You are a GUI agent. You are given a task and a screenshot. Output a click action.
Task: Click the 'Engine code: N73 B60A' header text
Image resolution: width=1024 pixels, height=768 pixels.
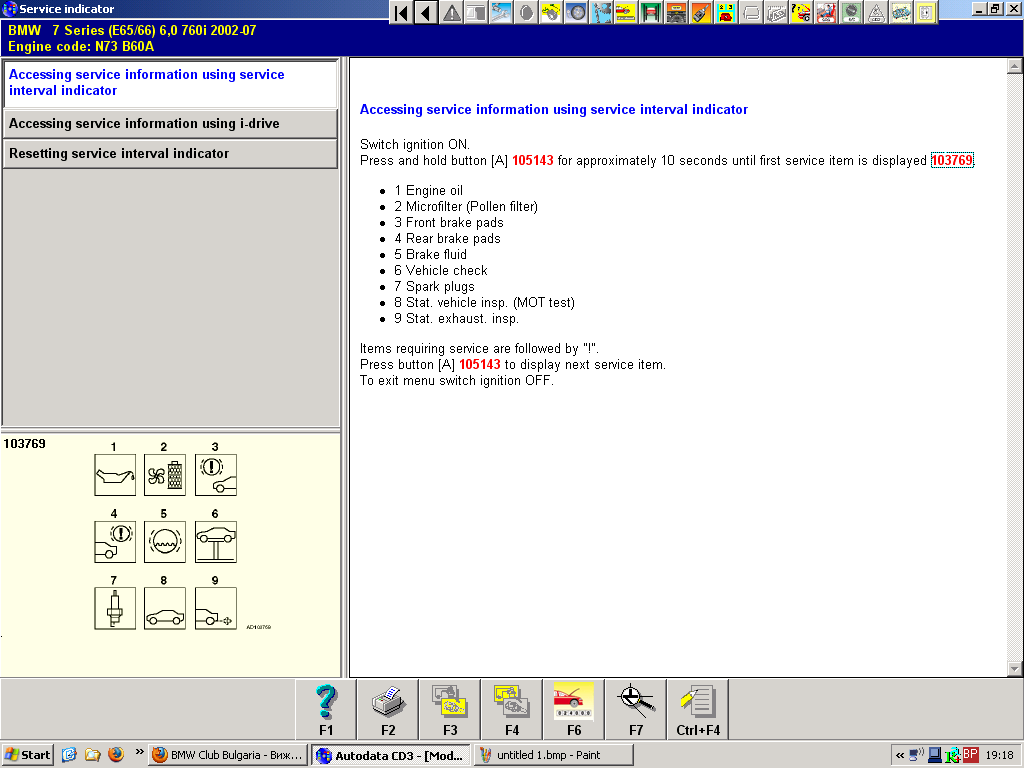click(81, 46)
